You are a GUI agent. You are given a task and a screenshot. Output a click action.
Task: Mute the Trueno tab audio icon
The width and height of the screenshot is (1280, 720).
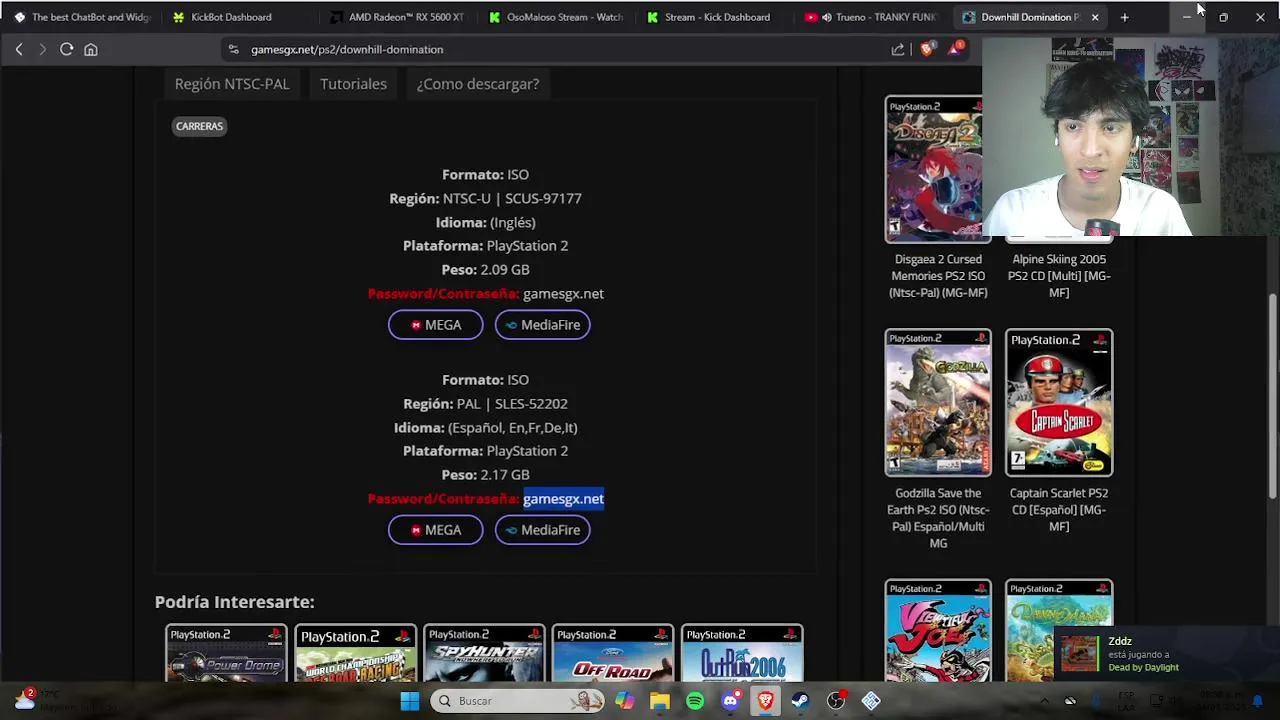pos(826,17)
